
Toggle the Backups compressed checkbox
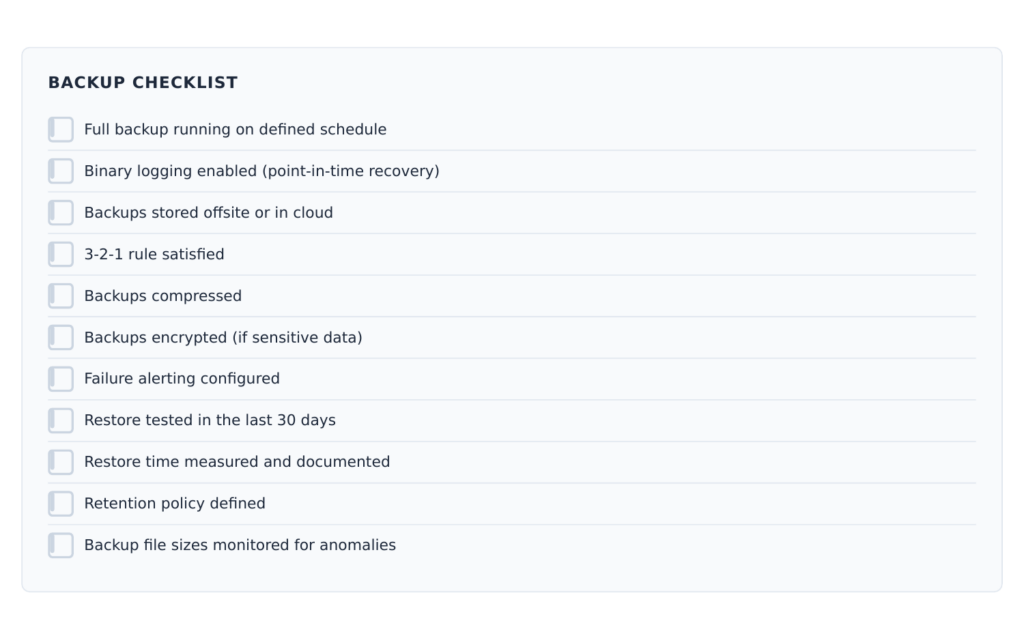[x=61, y=296]
